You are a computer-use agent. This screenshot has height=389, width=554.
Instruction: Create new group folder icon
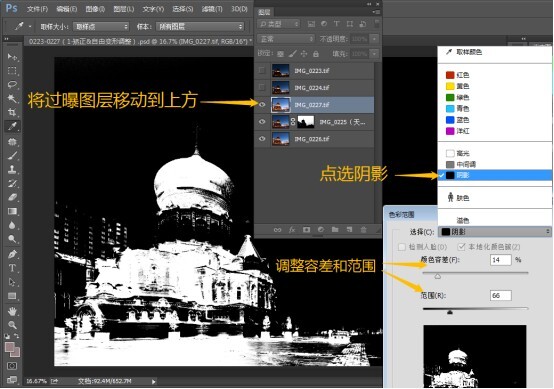[x=335, y=230]
